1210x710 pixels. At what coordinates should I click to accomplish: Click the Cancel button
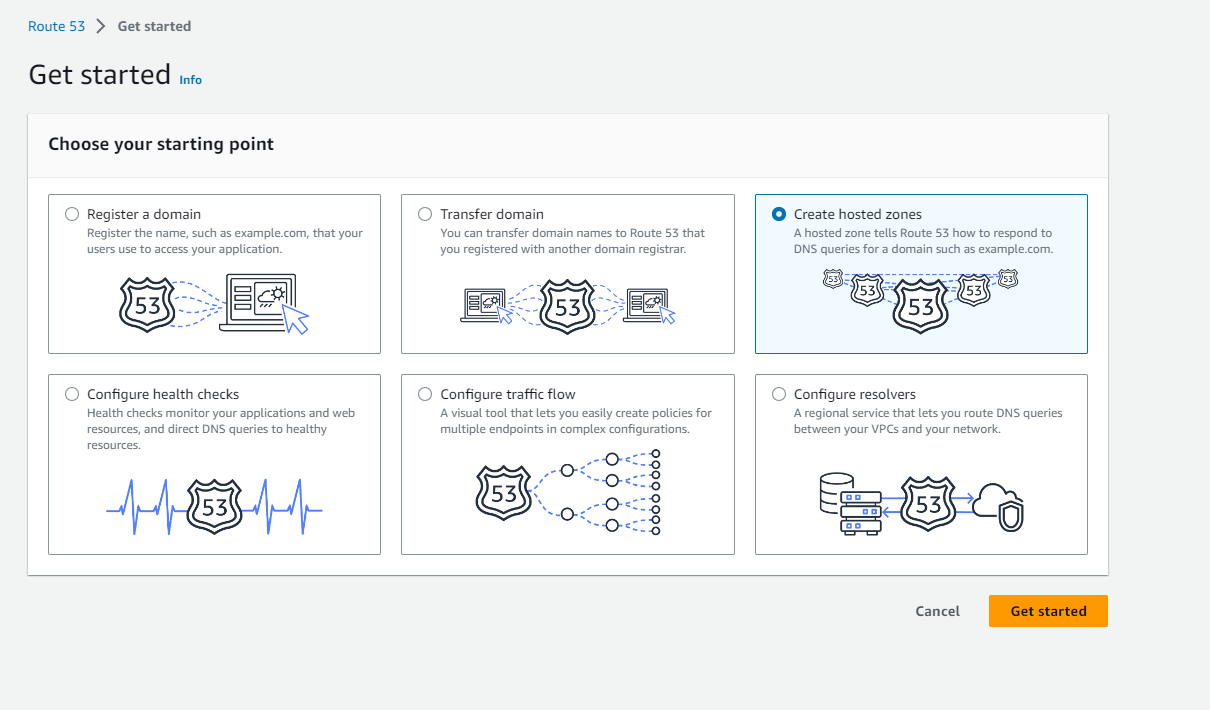click(x=937, y=611)
